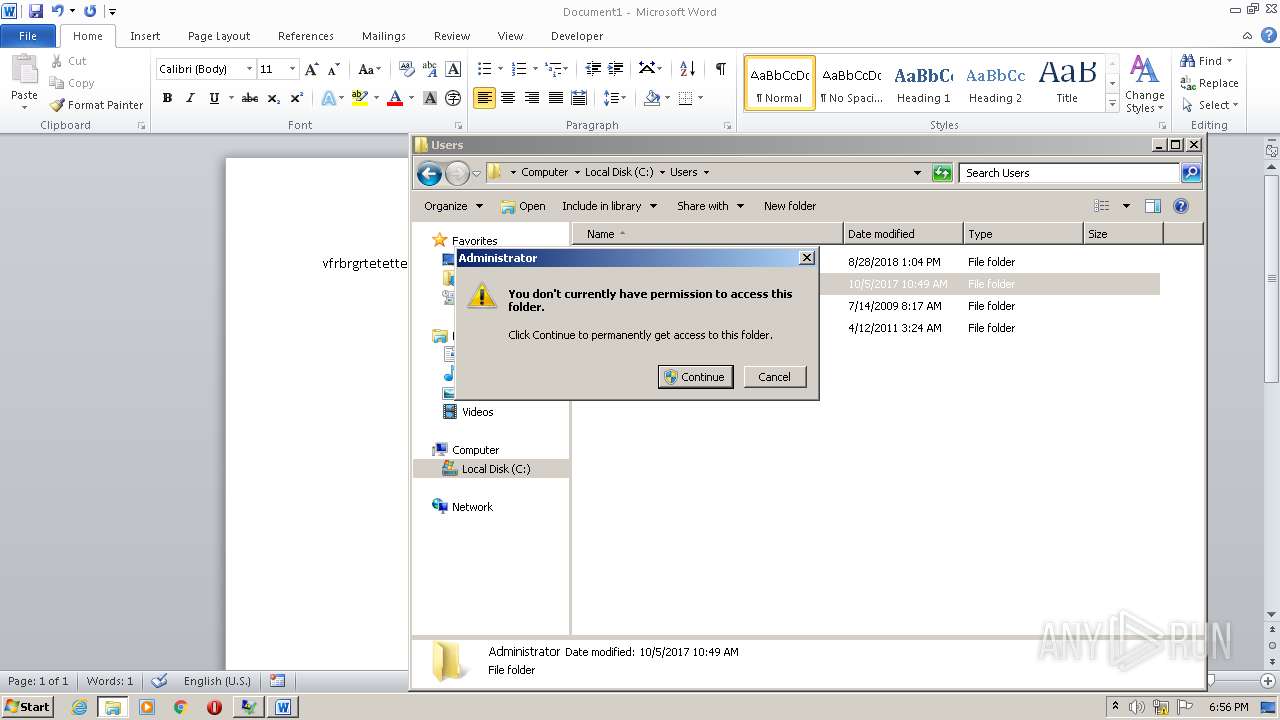
Task: Open the Select dropdown in Editing group
Action: tap(1209, 105)
